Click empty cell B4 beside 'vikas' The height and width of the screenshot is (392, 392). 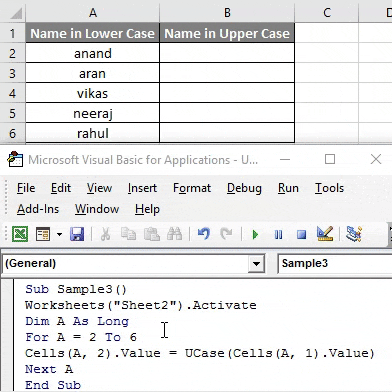tap(227, 93)
